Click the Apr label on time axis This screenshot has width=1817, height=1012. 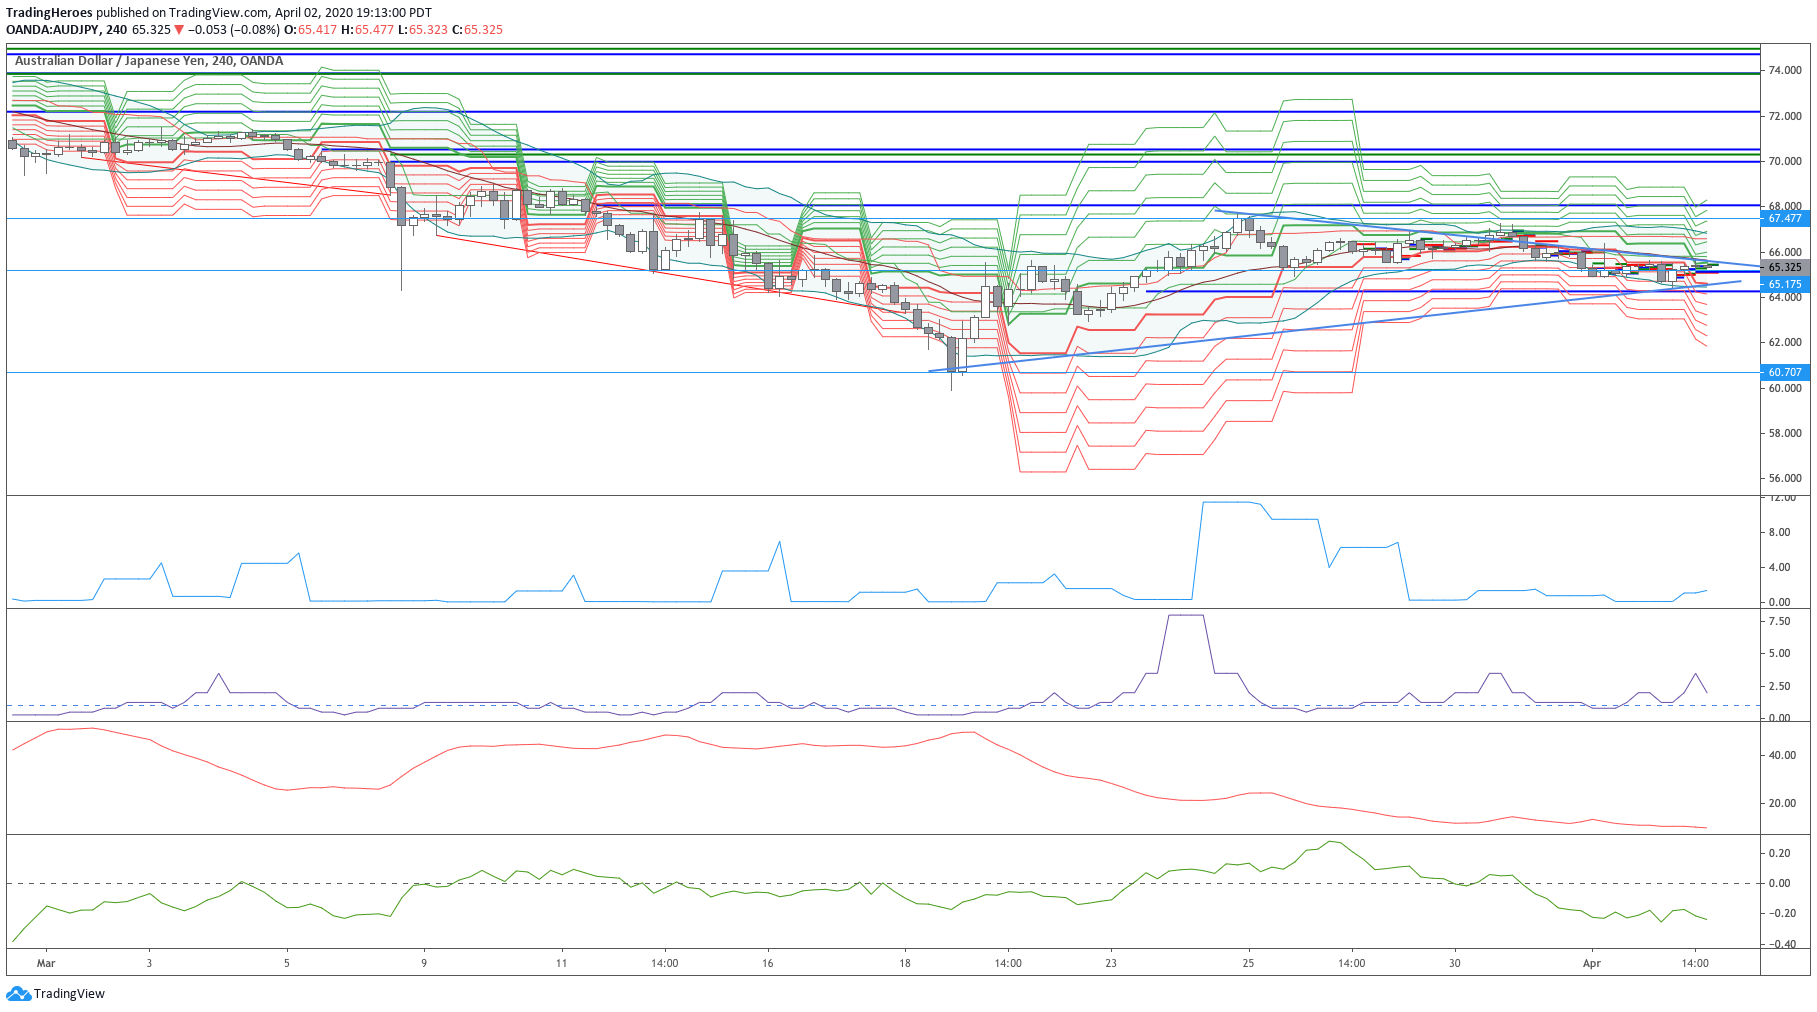[1592, 963]
